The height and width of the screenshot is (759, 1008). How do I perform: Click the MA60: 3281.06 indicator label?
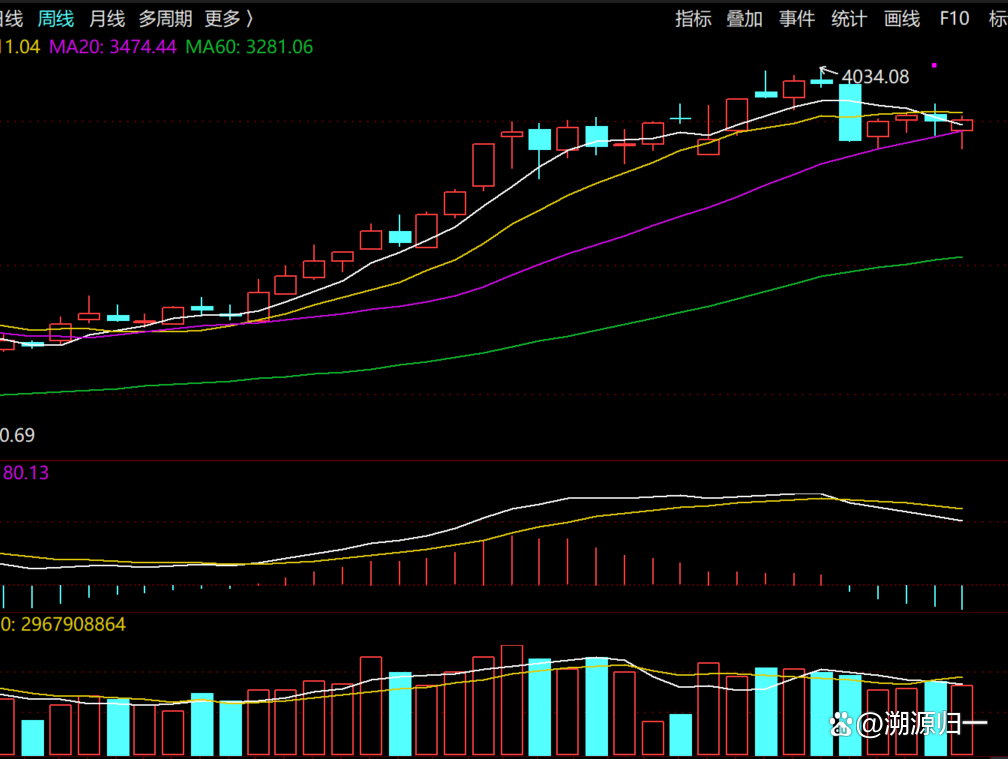point(249,46)
